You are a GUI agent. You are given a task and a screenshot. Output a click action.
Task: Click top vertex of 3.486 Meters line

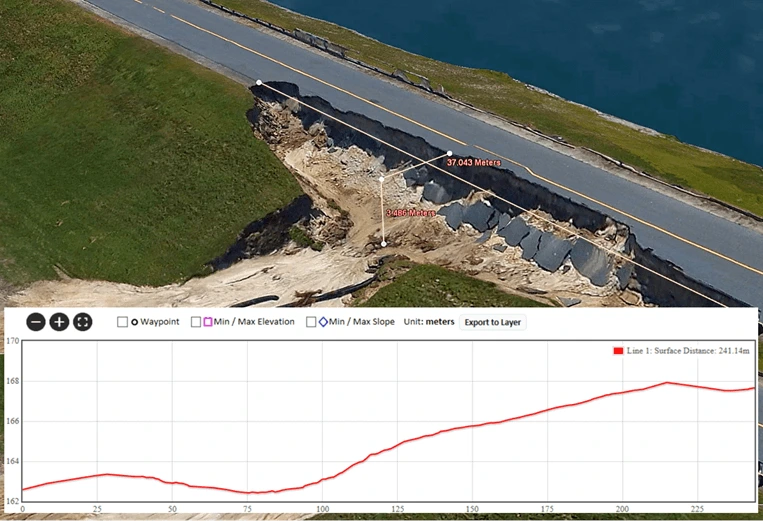pos(382,180)
